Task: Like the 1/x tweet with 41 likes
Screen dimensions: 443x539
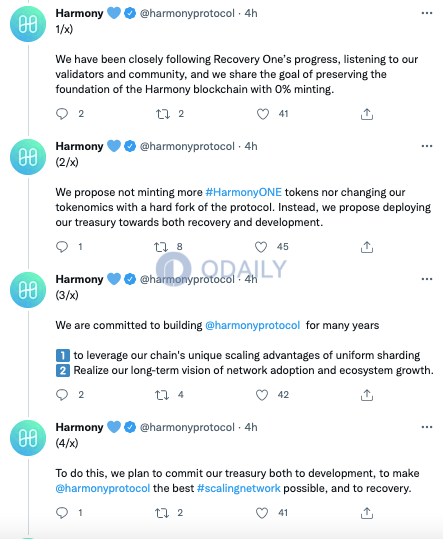Action: [263, 114]
